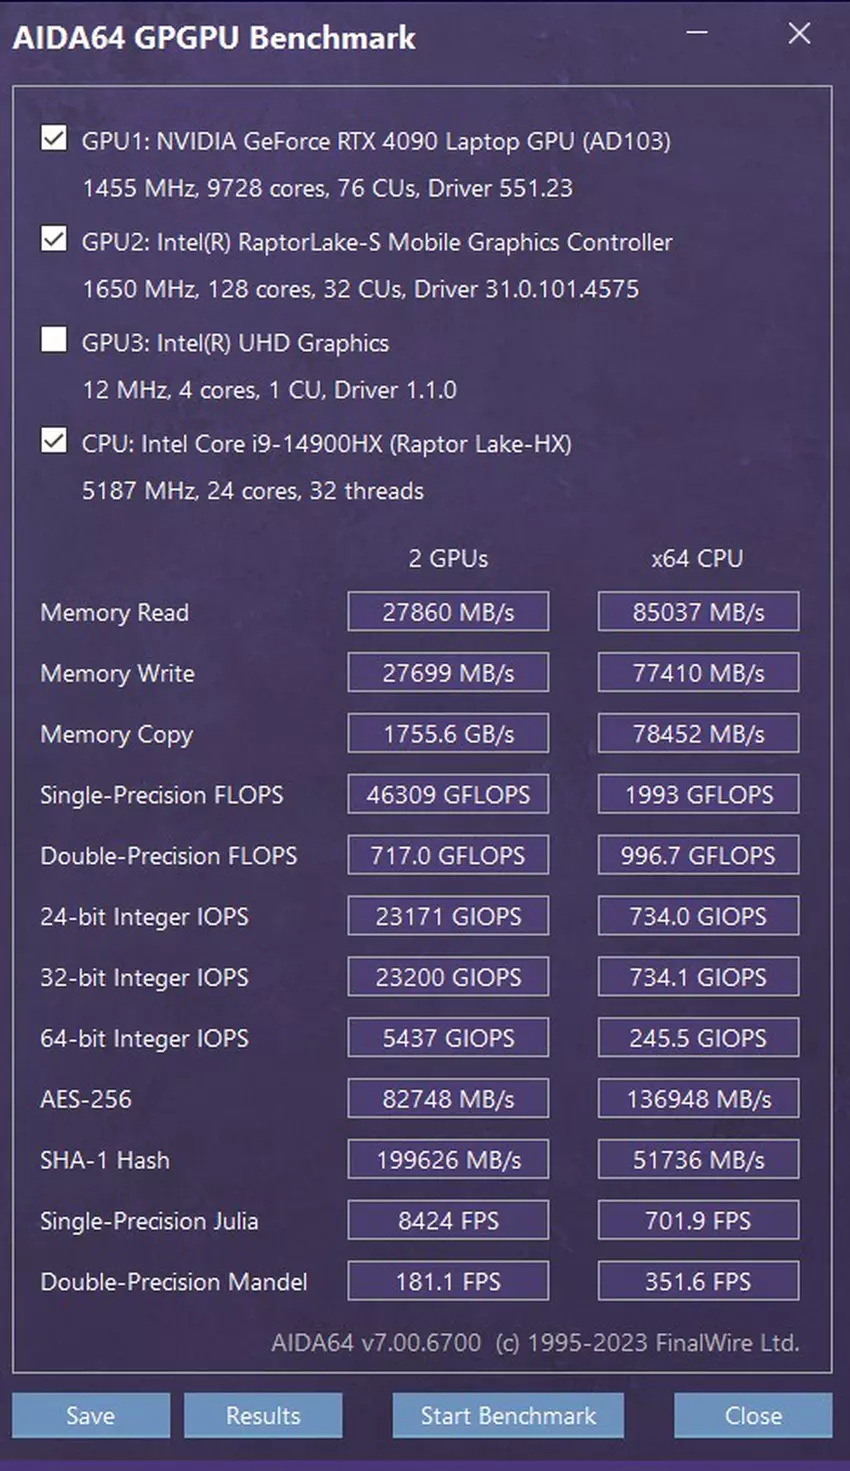Enable the GPU3 Intel UHD Graphics checkbox

[x=54, y=341]
